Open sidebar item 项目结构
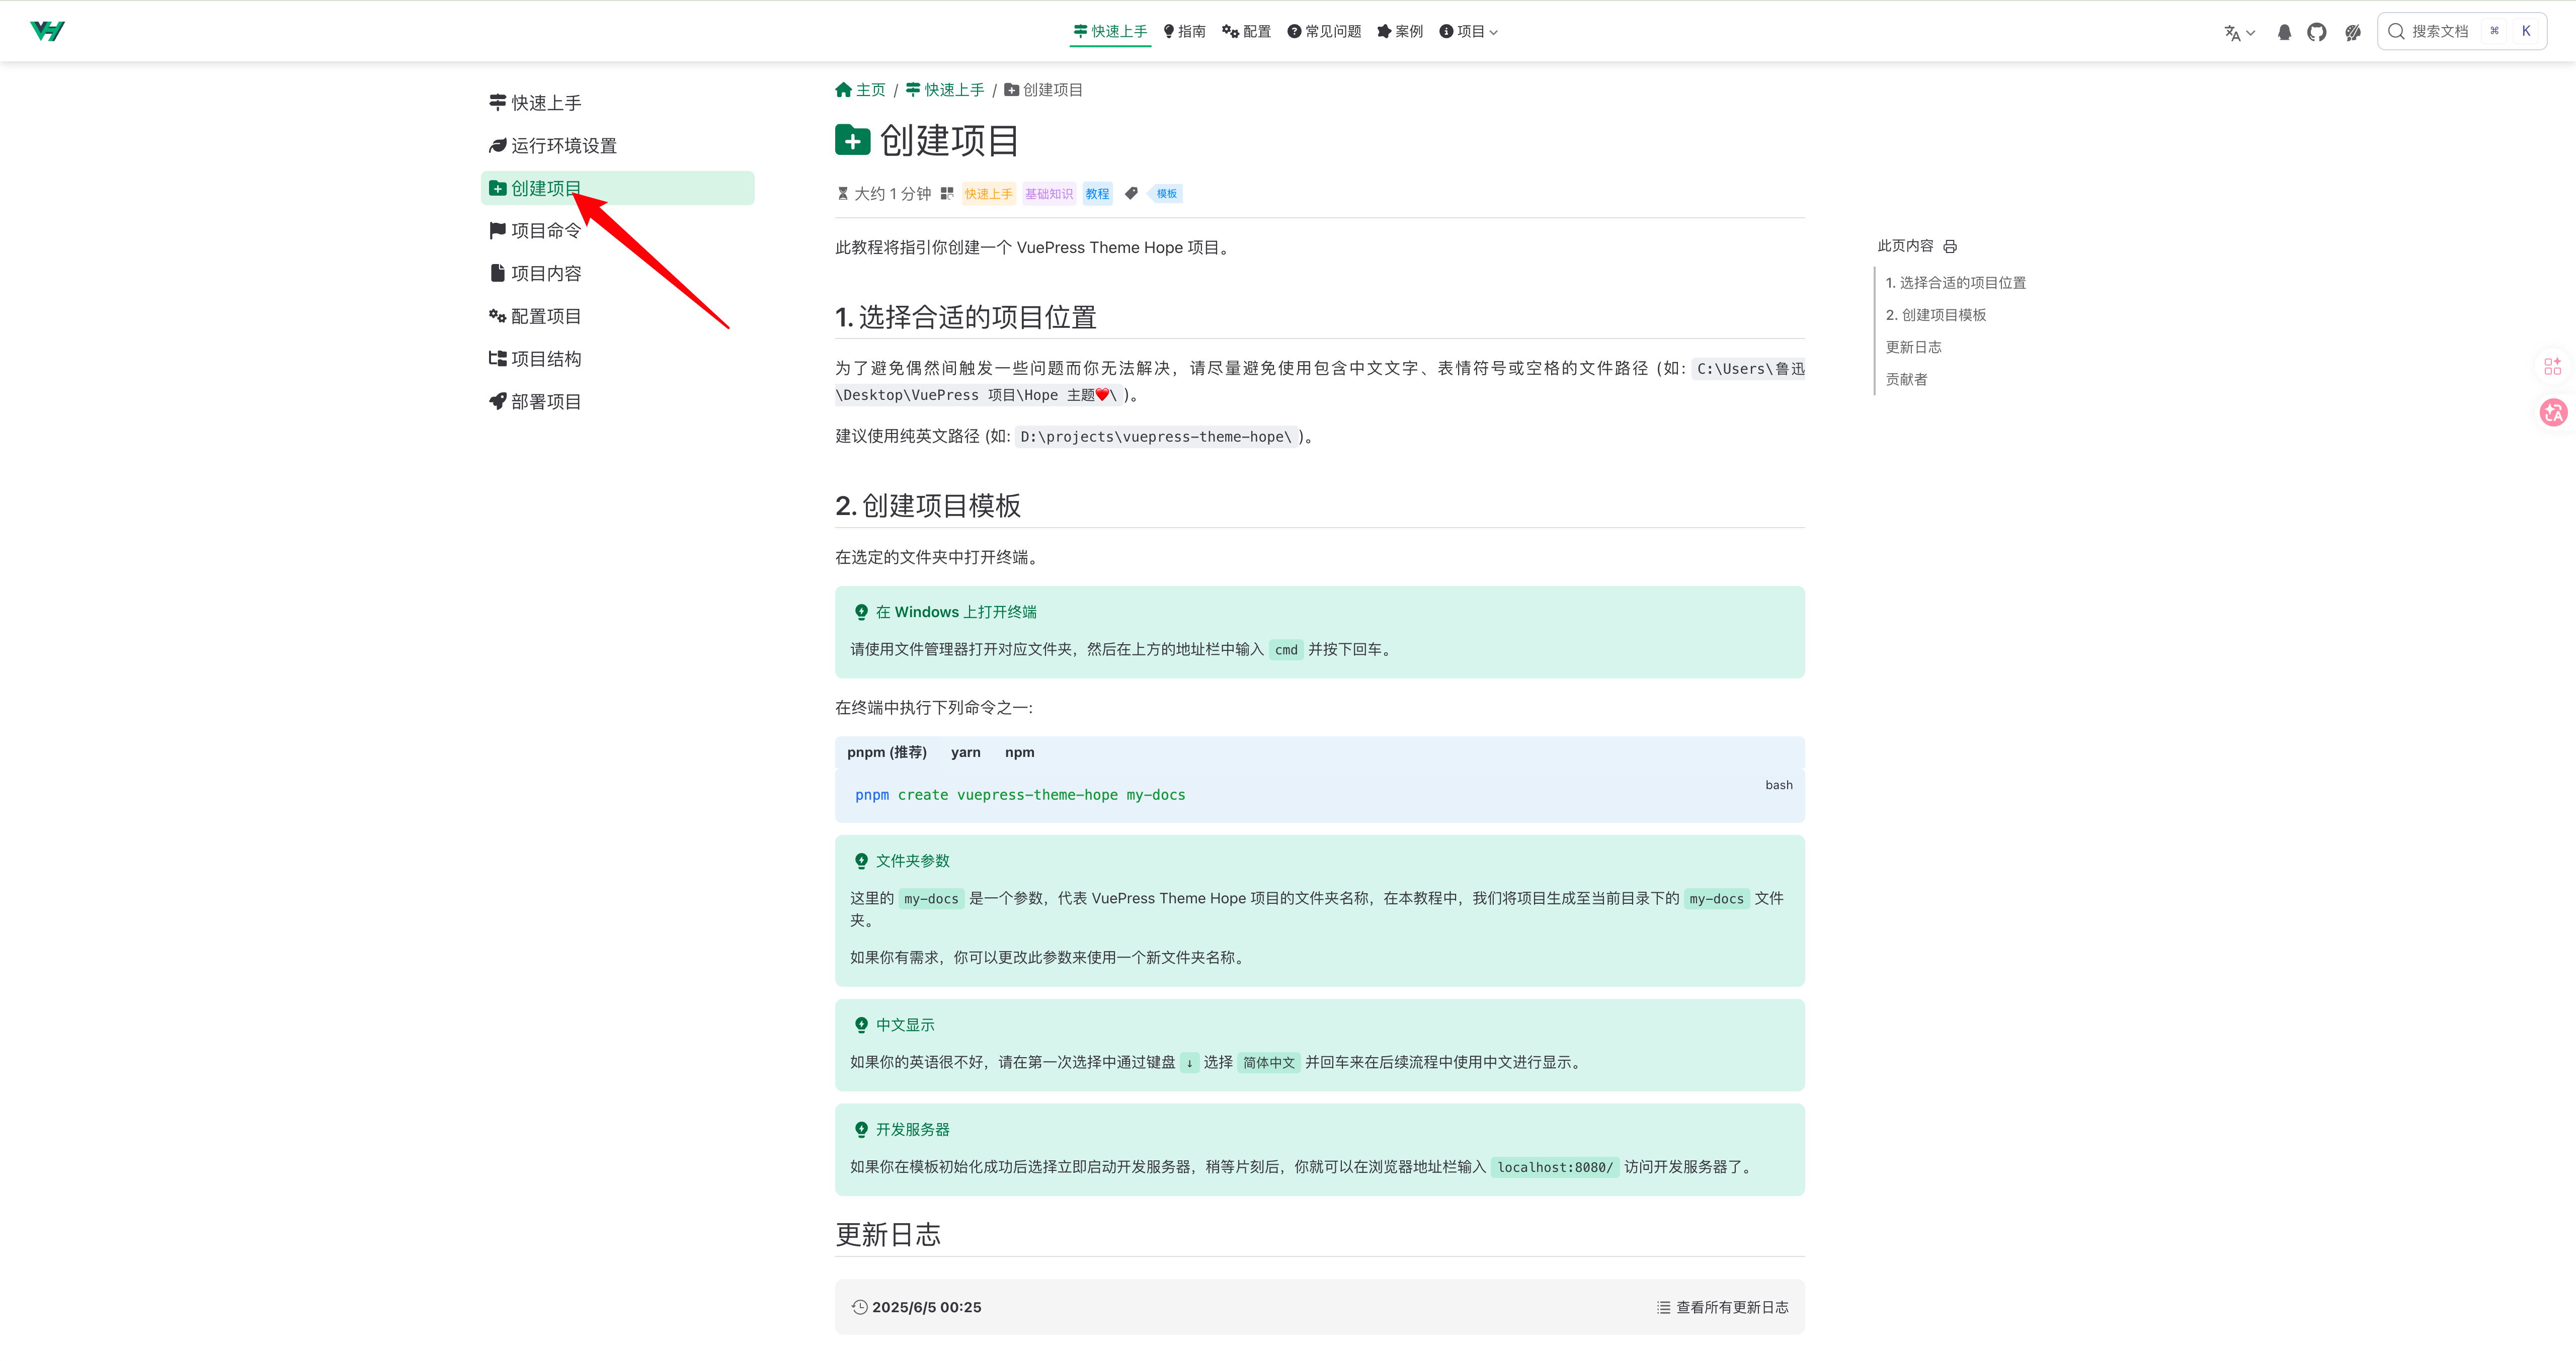This screenshot has width=2576, height=1361. click(617, 359)
